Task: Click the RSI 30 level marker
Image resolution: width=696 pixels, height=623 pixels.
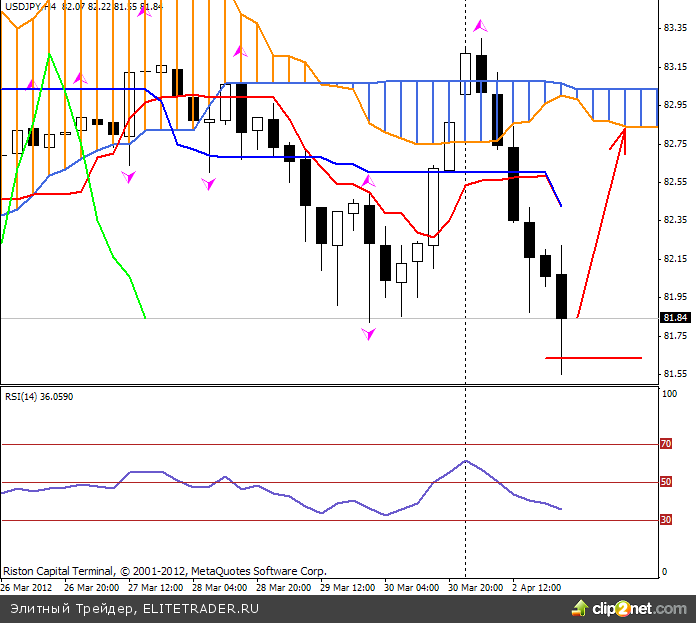Action: point(664,520)
